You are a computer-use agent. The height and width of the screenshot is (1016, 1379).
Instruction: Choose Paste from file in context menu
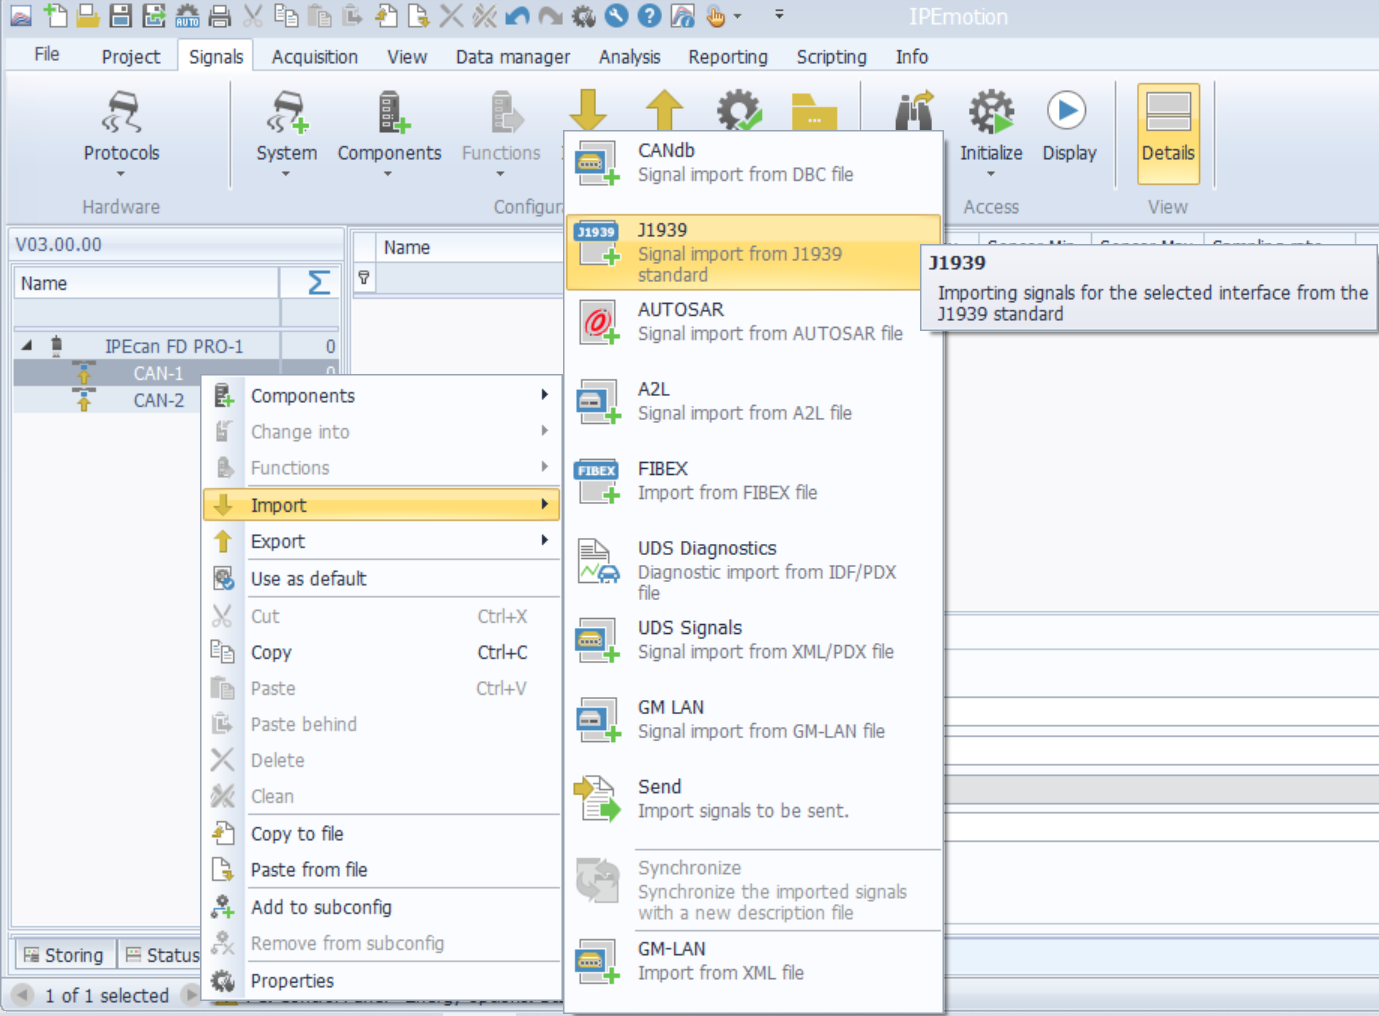381,870
